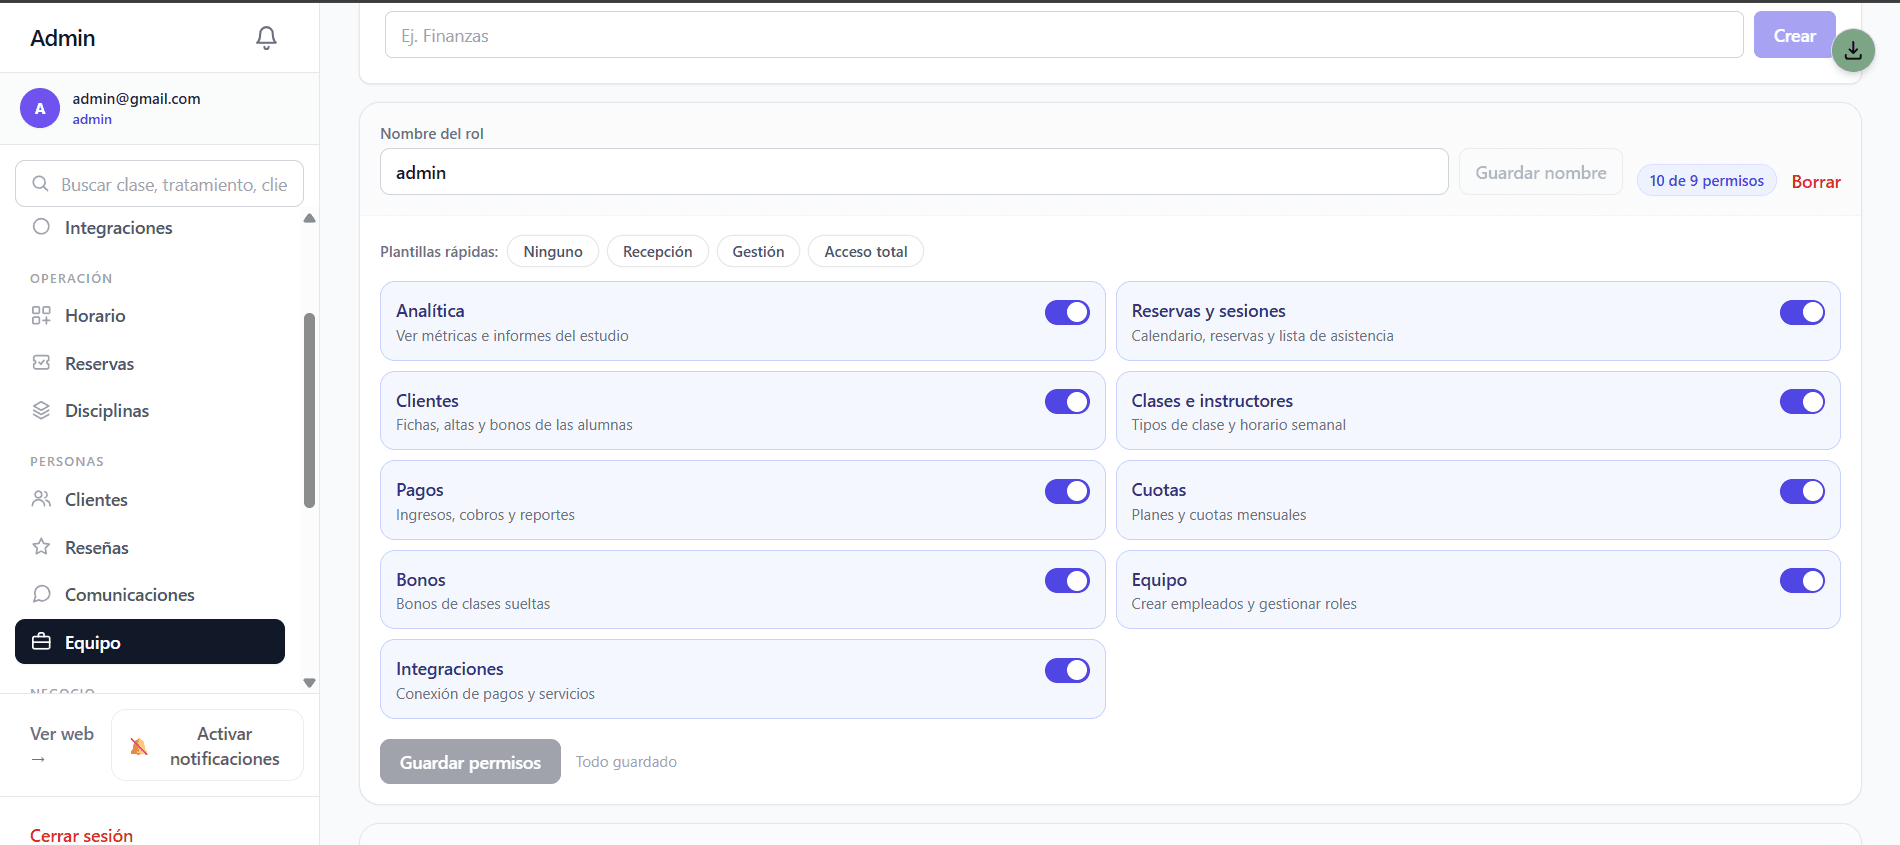Image resolution: width=1900 pixels, height=845 pixels.
Task: Turn off the Integraciones permission toggle
Action: pos(1067,670)
